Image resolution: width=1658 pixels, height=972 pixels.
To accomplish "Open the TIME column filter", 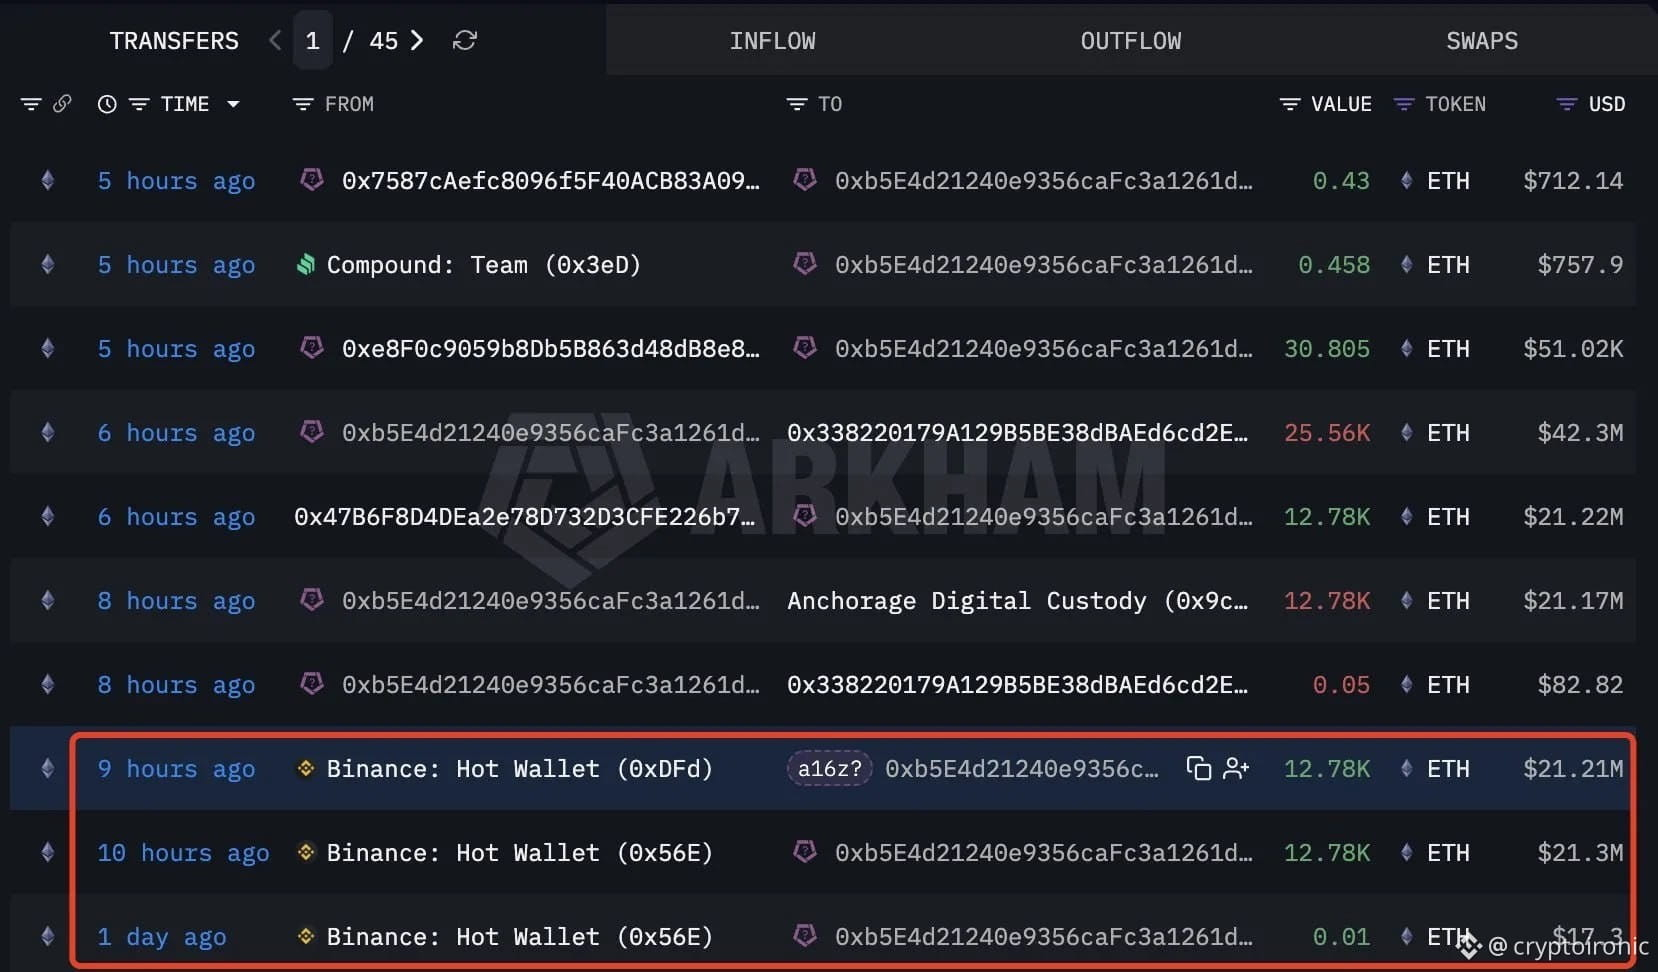I will pos(139,104).
